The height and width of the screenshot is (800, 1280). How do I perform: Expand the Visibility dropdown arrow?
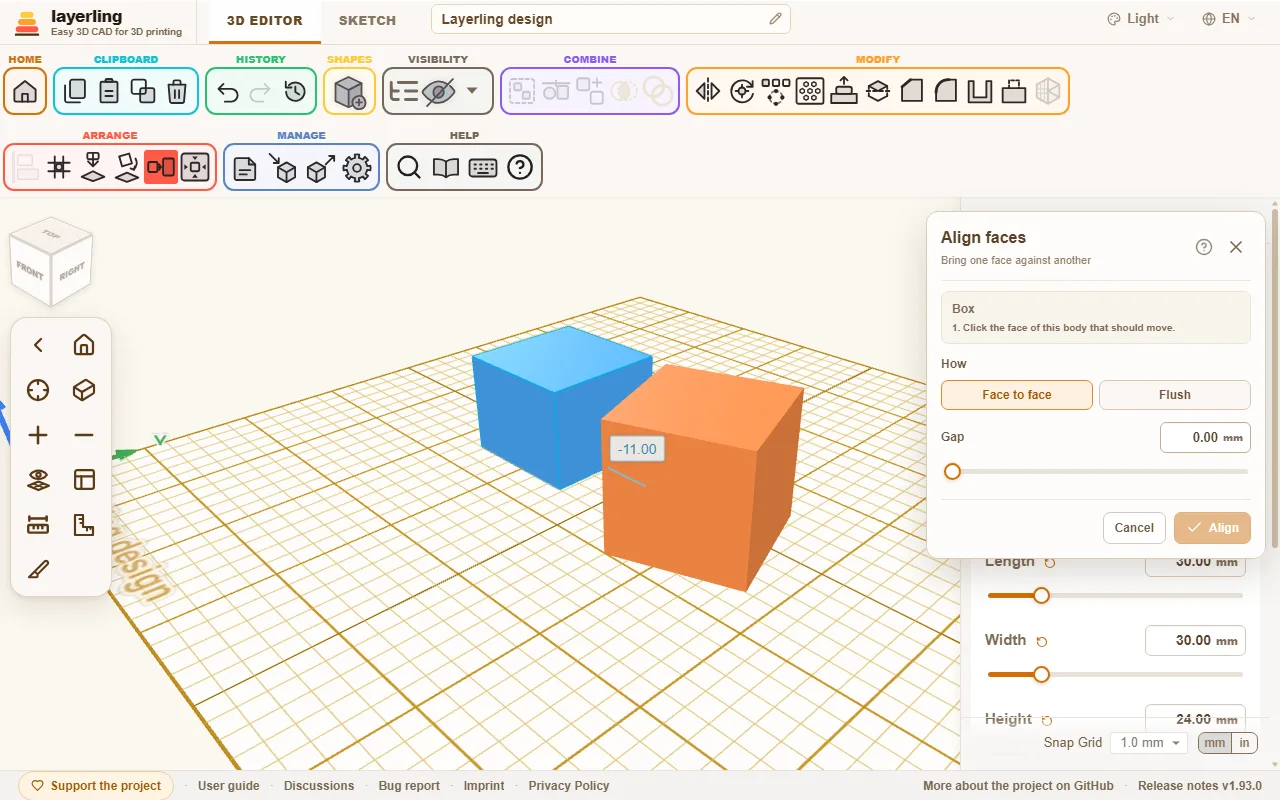point(472,92)
